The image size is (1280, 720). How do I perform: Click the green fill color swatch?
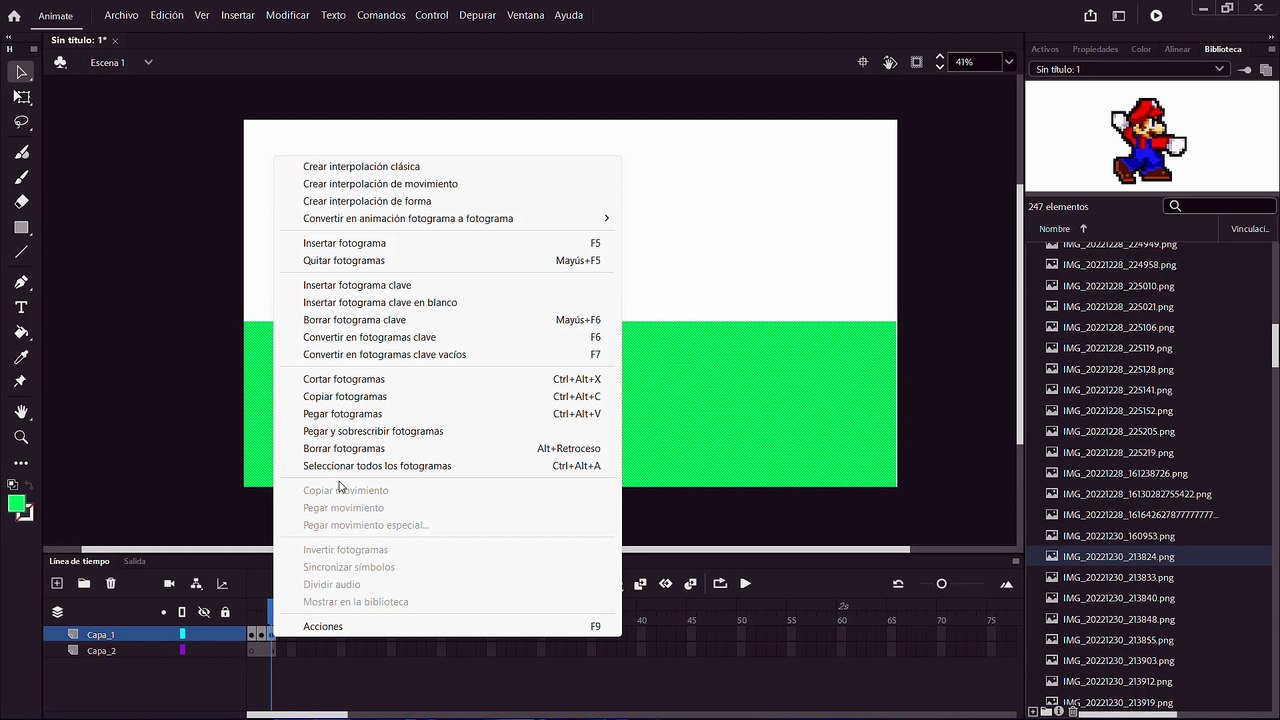point(17,504)
